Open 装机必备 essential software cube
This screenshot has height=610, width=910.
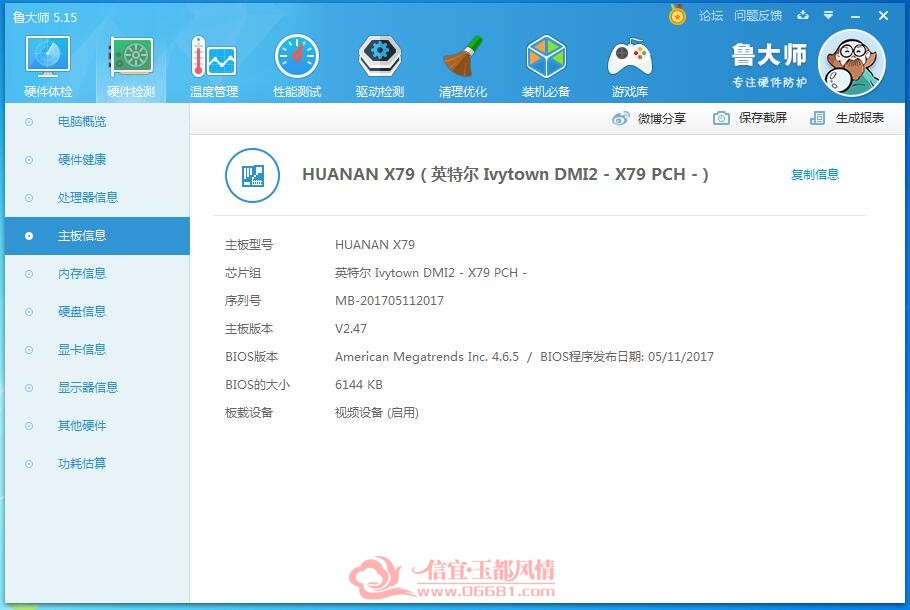(x=546, y=66)
